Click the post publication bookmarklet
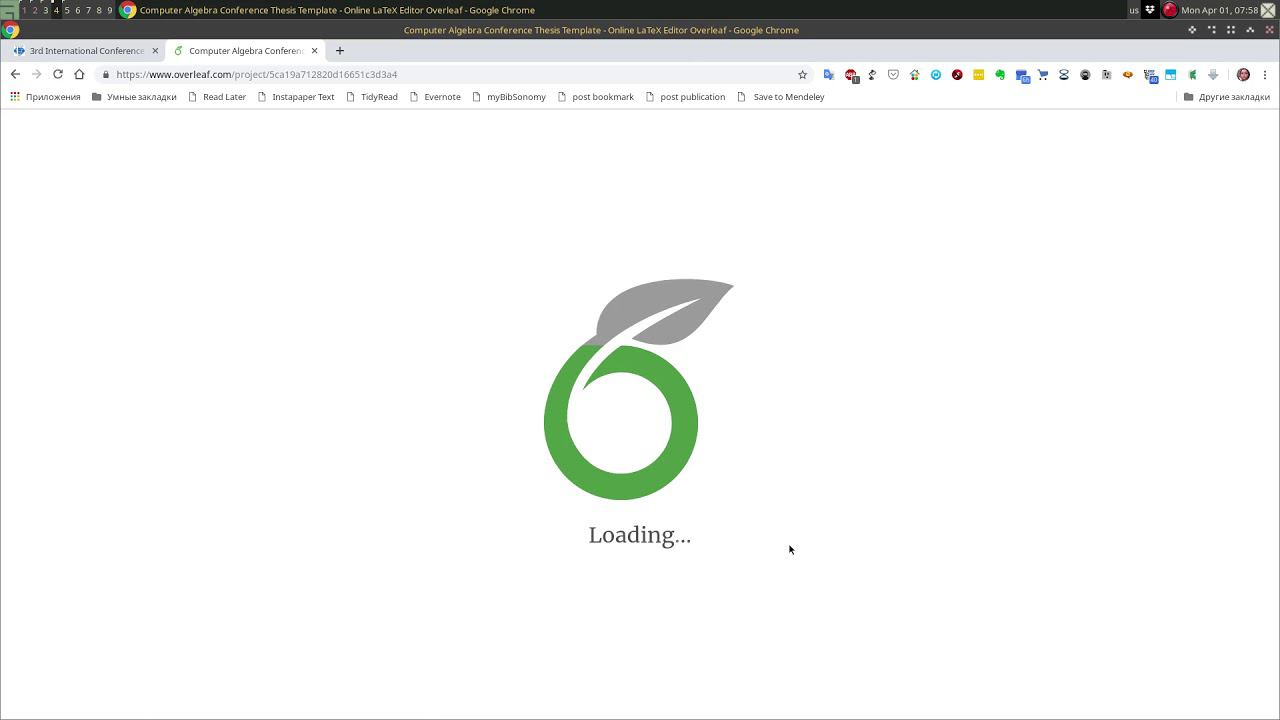 (x=685, y=97)
